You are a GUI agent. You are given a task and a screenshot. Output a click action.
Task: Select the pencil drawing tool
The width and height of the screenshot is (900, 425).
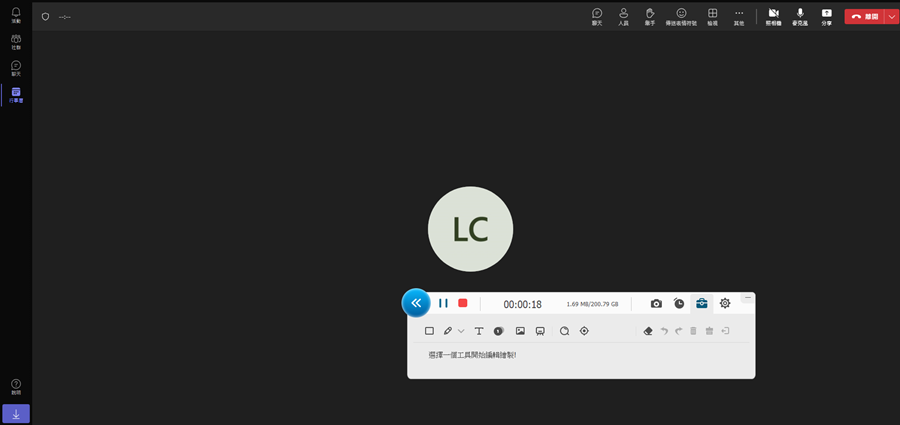click(x=448, y=331)
